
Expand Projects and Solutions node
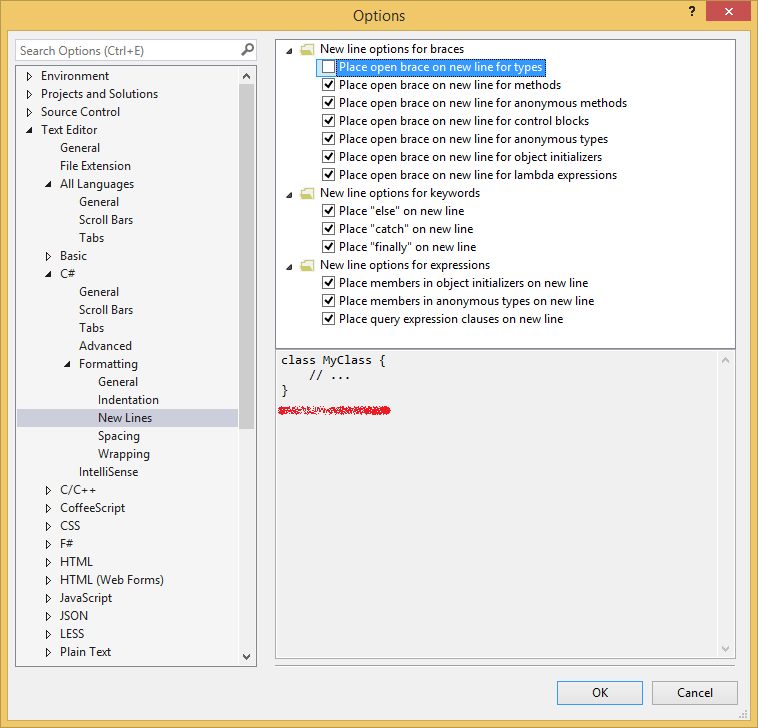pyautogui.click(x=29, y=94)
